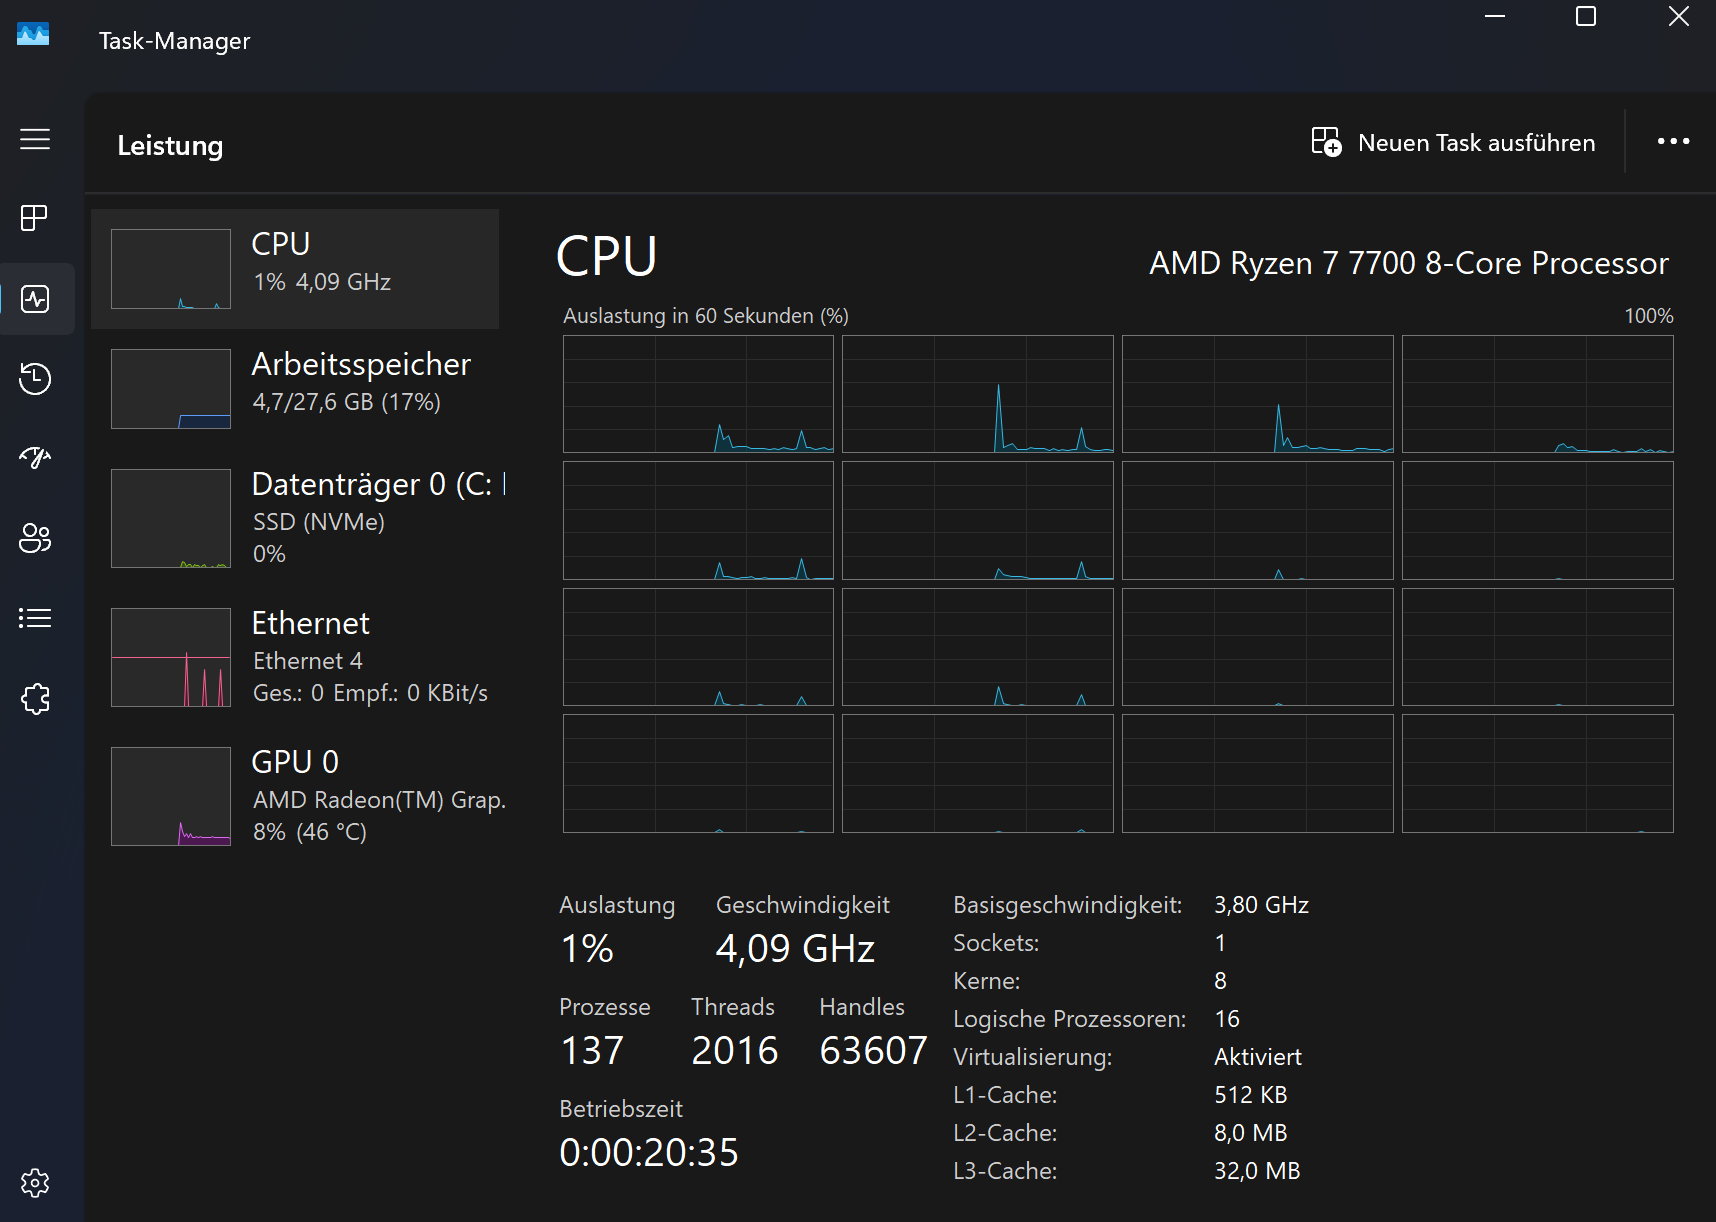Click the Datenträger 0 mini graph thumbnail
This screenshot has width=1716, height=1222.
click(x=171, y=518)
